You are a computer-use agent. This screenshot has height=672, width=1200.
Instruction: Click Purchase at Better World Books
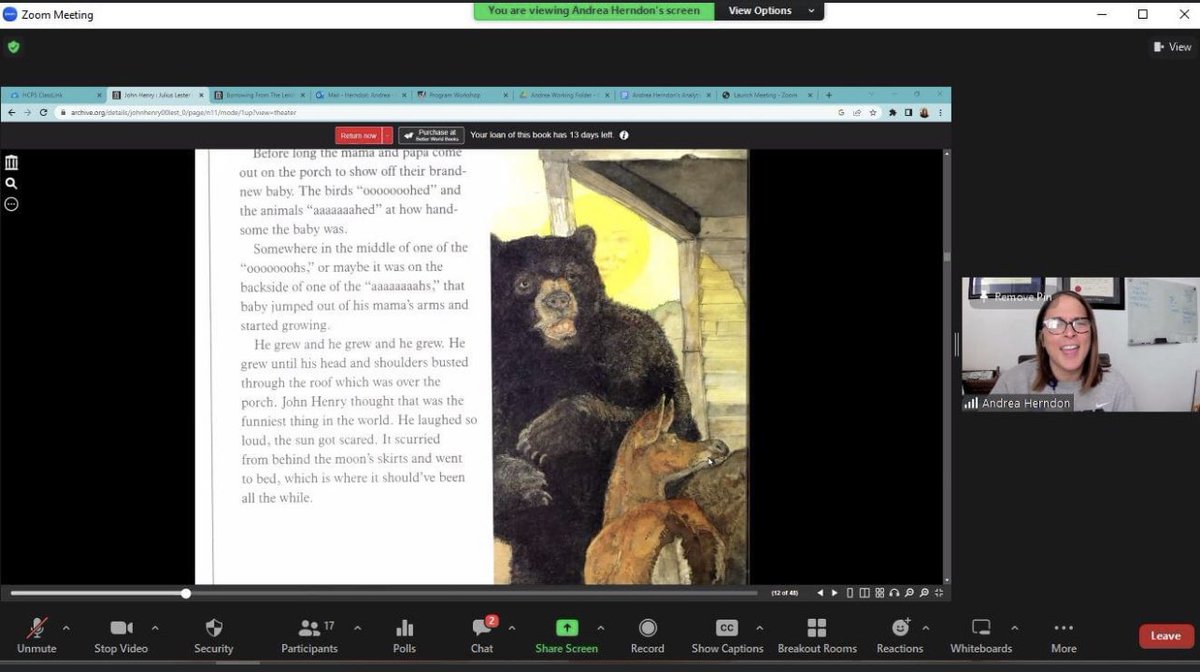tap(431, 135)
